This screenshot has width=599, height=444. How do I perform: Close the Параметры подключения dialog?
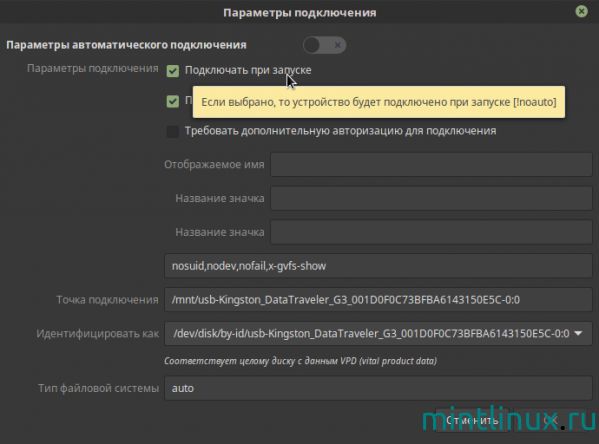pyautogui.click(x=581, y=11)
